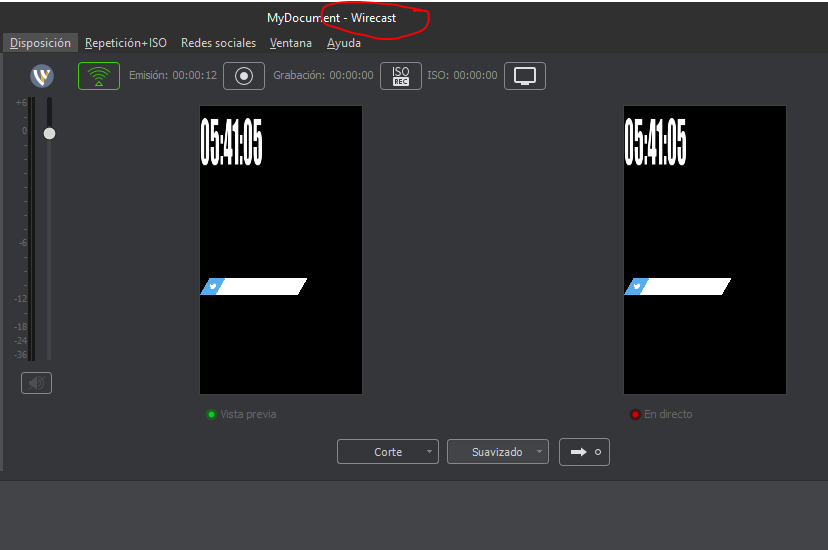
Task: Open the Ventana menu
Action: coord(290,43)
